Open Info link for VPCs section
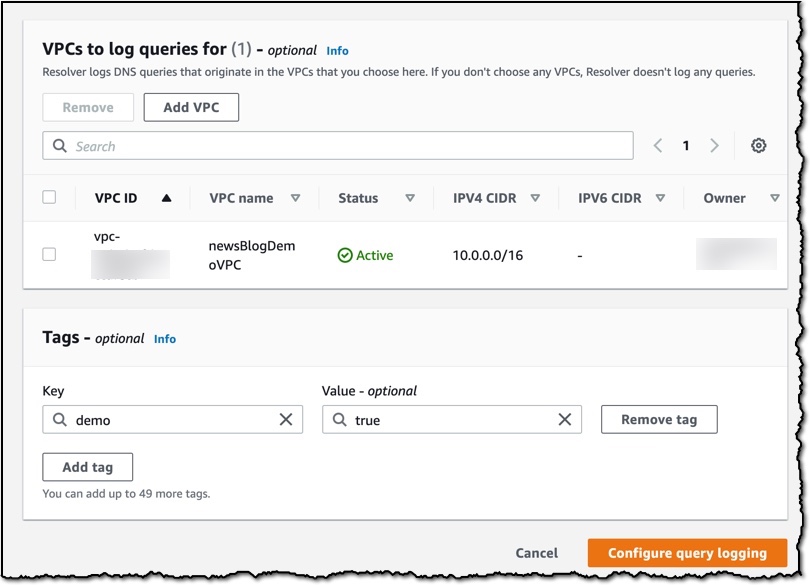The image size is (810, 585). pos(337,51)
